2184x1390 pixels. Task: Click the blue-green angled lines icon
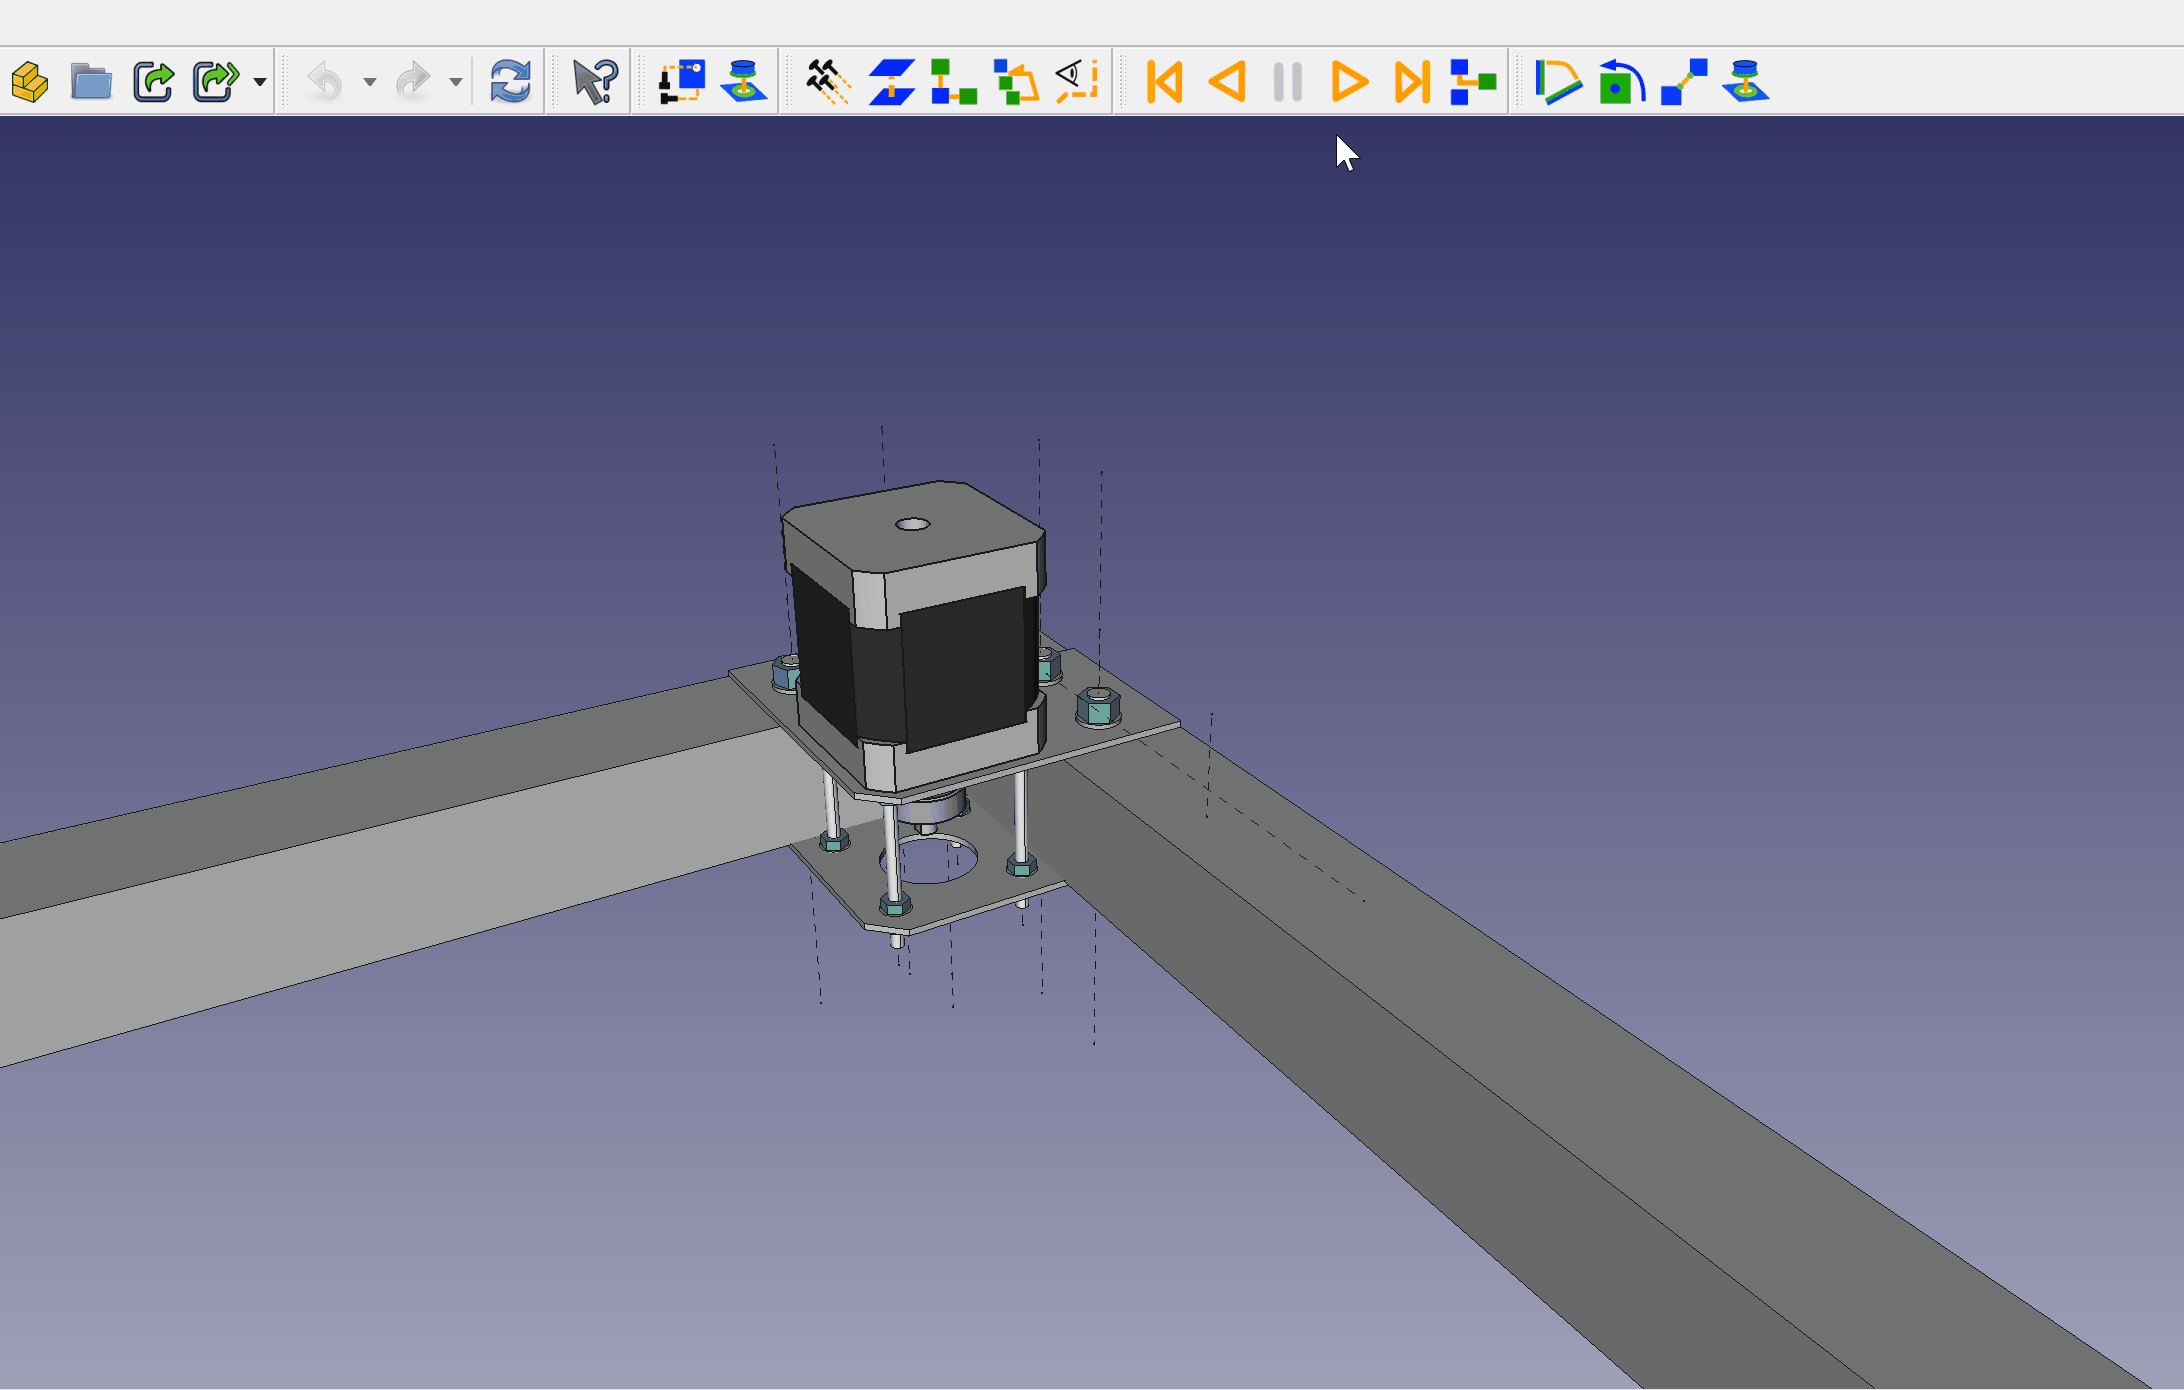(1557, 82)
